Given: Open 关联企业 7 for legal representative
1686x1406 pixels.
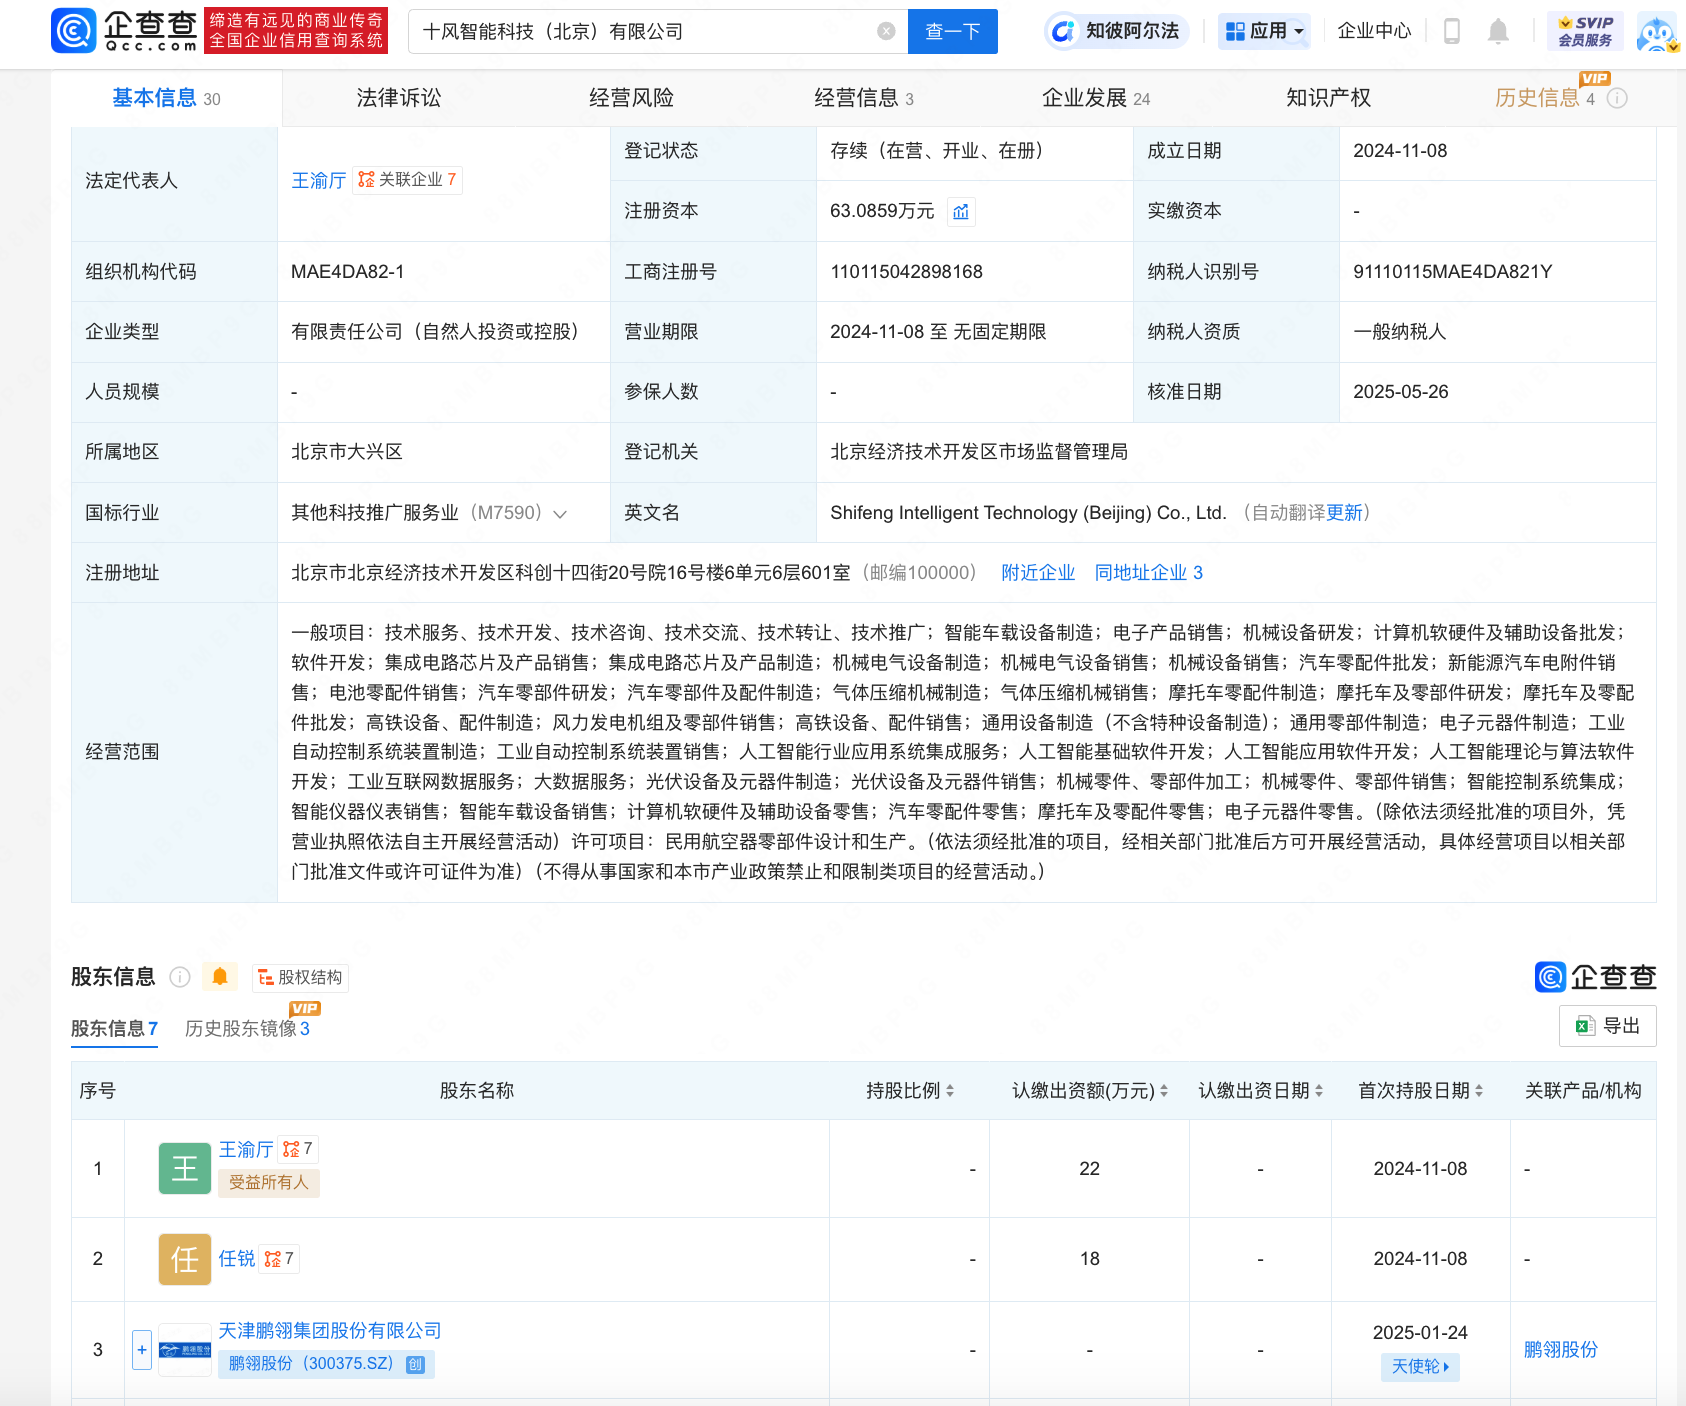Looking at the screenshot, I should (407, 180).
